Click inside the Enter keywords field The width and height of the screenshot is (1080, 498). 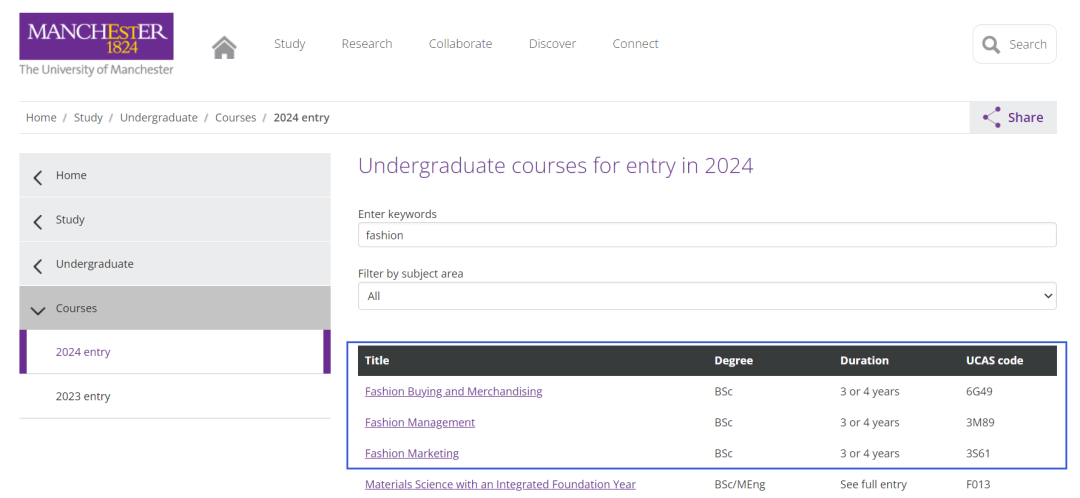point(707,235)
